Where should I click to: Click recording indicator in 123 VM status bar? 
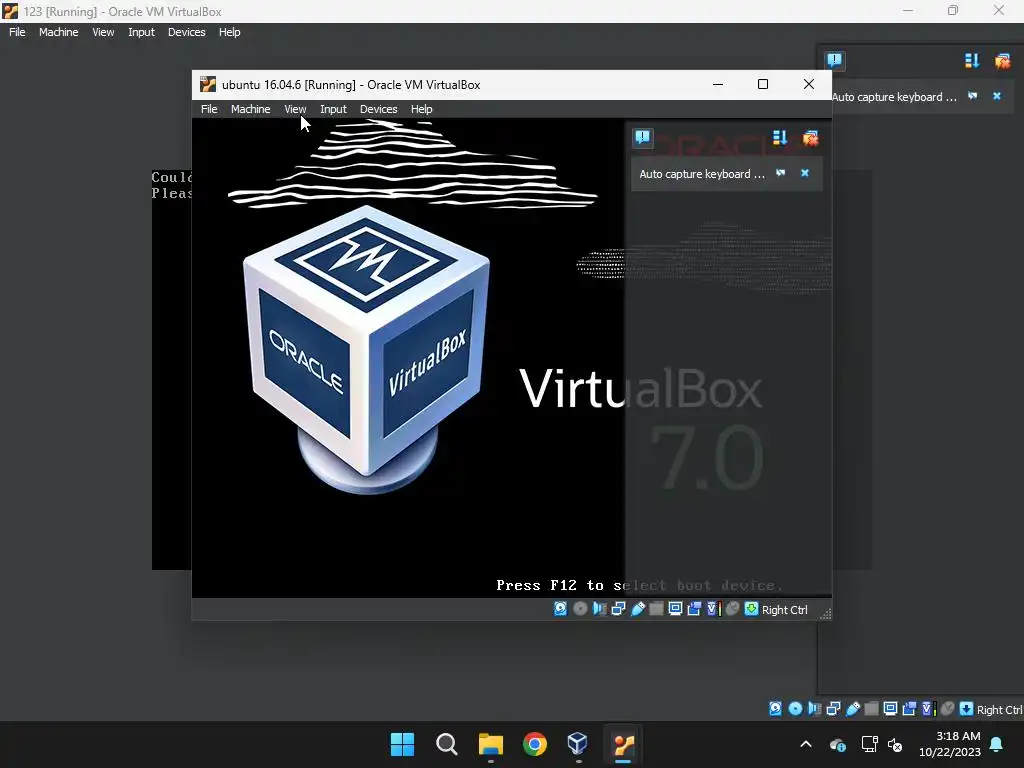(909, 709)
